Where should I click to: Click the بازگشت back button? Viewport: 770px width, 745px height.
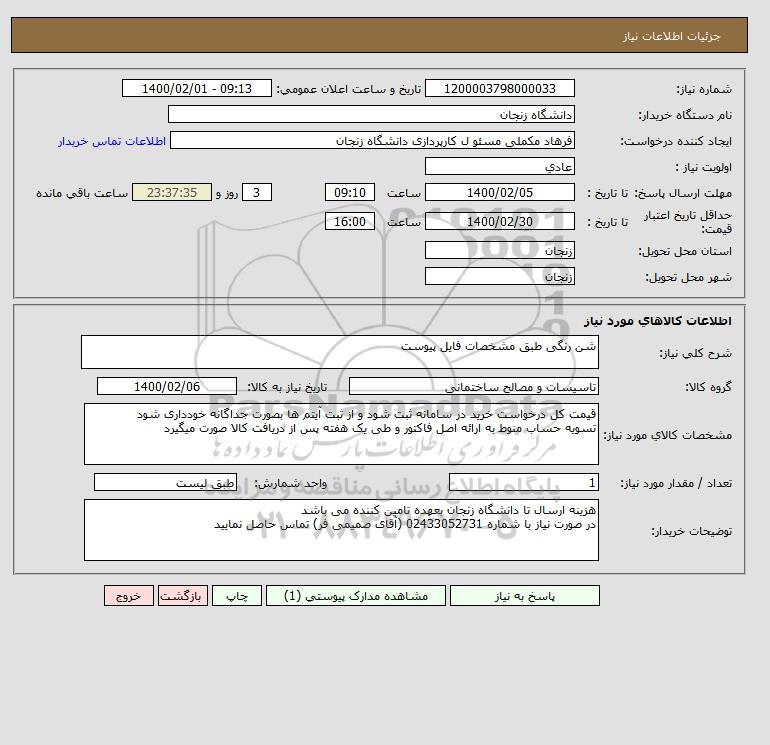pos(183,596)
